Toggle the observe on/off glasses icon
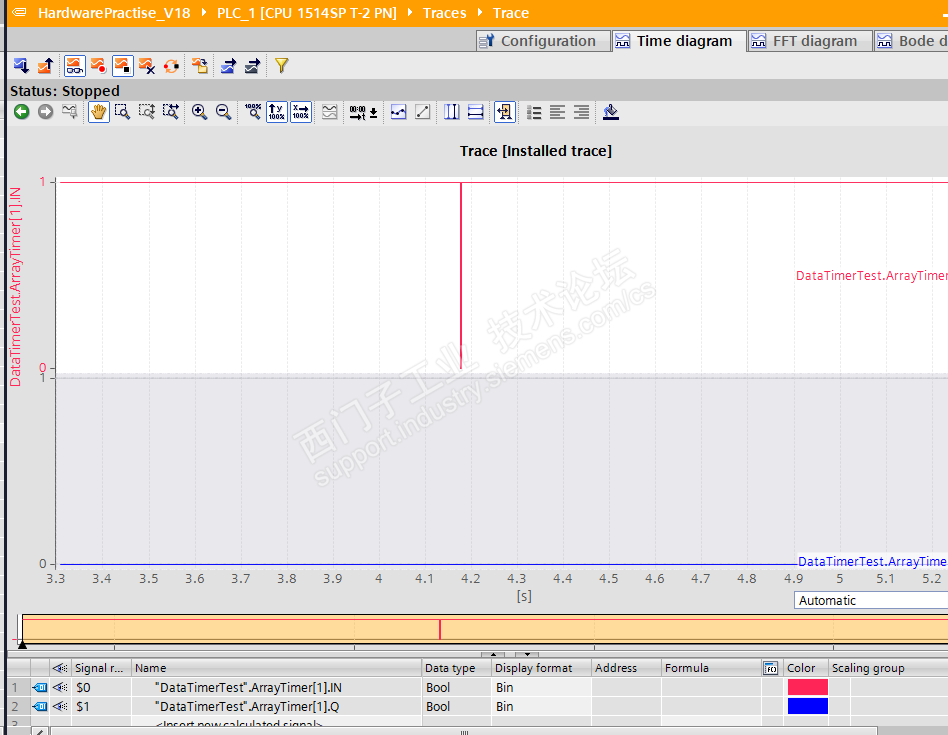The height and width of the screenshot is (735, 948). point(75,65)
